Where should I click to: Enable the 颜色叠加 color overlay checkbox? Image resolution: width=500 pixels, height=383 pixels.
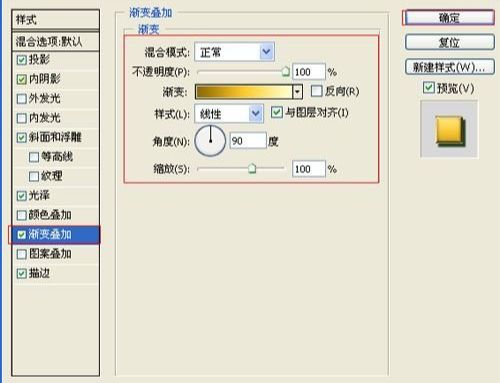click(22, 215)
